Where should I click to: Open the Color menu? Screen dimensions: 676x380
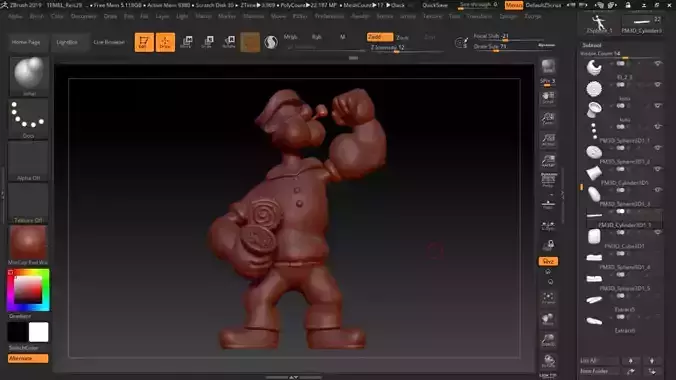(x=57, y=16)
